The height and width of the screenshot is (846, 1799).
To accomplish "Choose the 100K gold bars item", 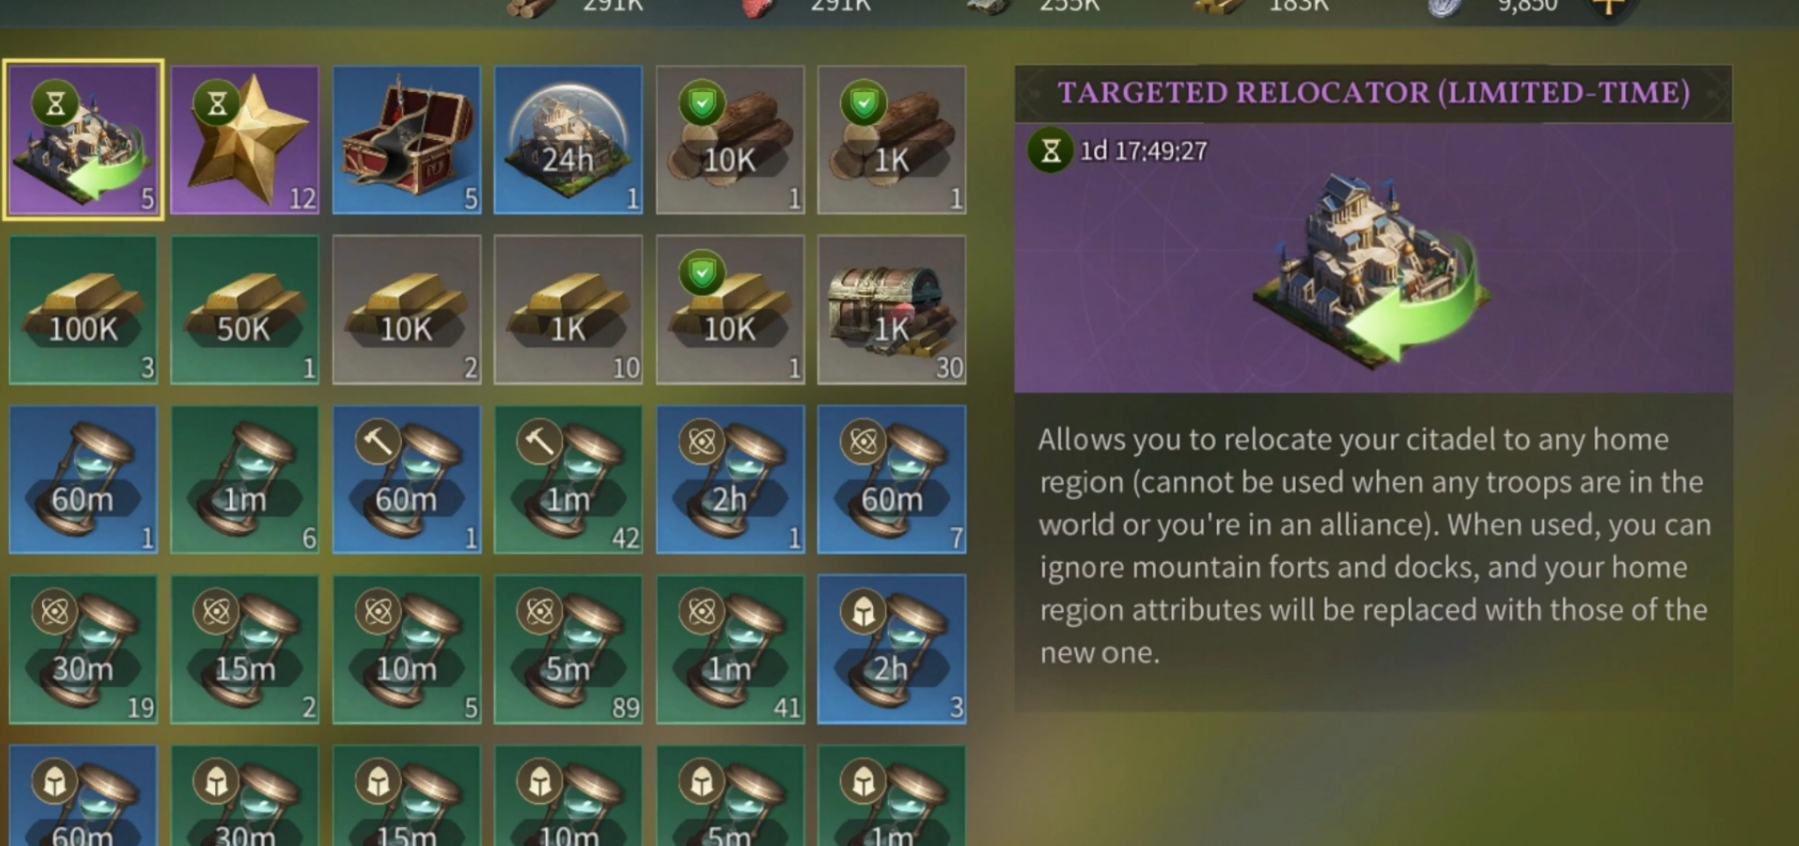I will click(x=83, y=310).
